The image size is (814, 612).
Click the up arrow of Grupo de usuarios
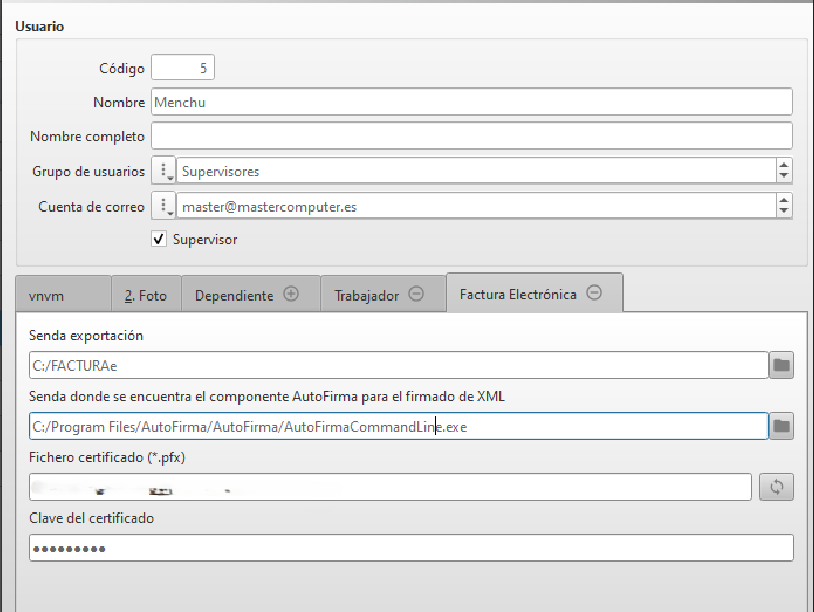click(784, 166)
